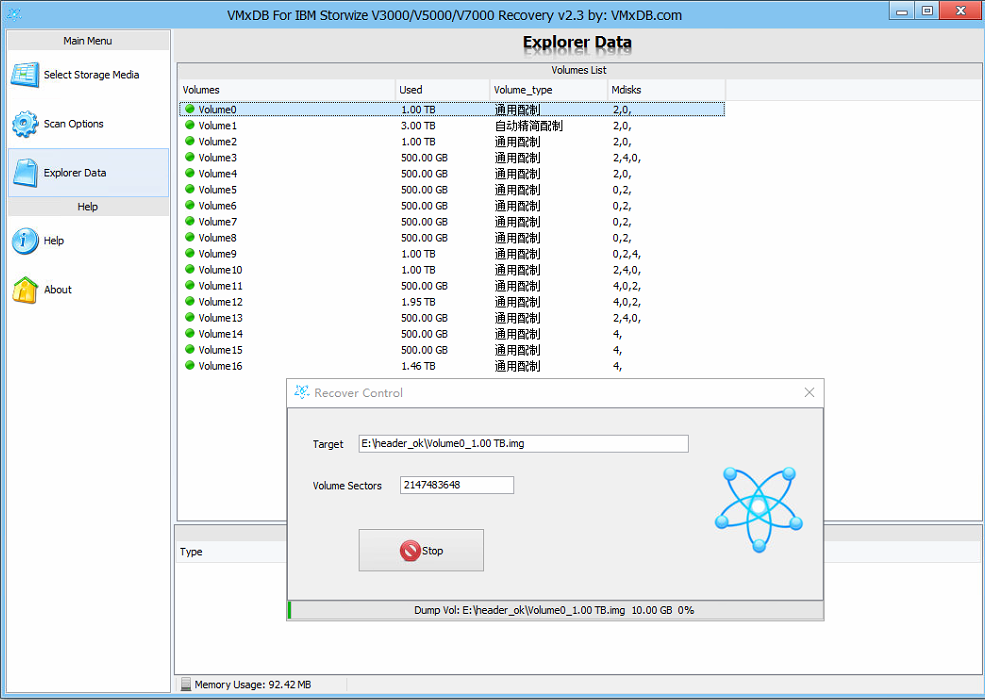The width and height of the screenshot is (985, 700).
Task: Click green status dot of Volume7
Action: point(190,221)
